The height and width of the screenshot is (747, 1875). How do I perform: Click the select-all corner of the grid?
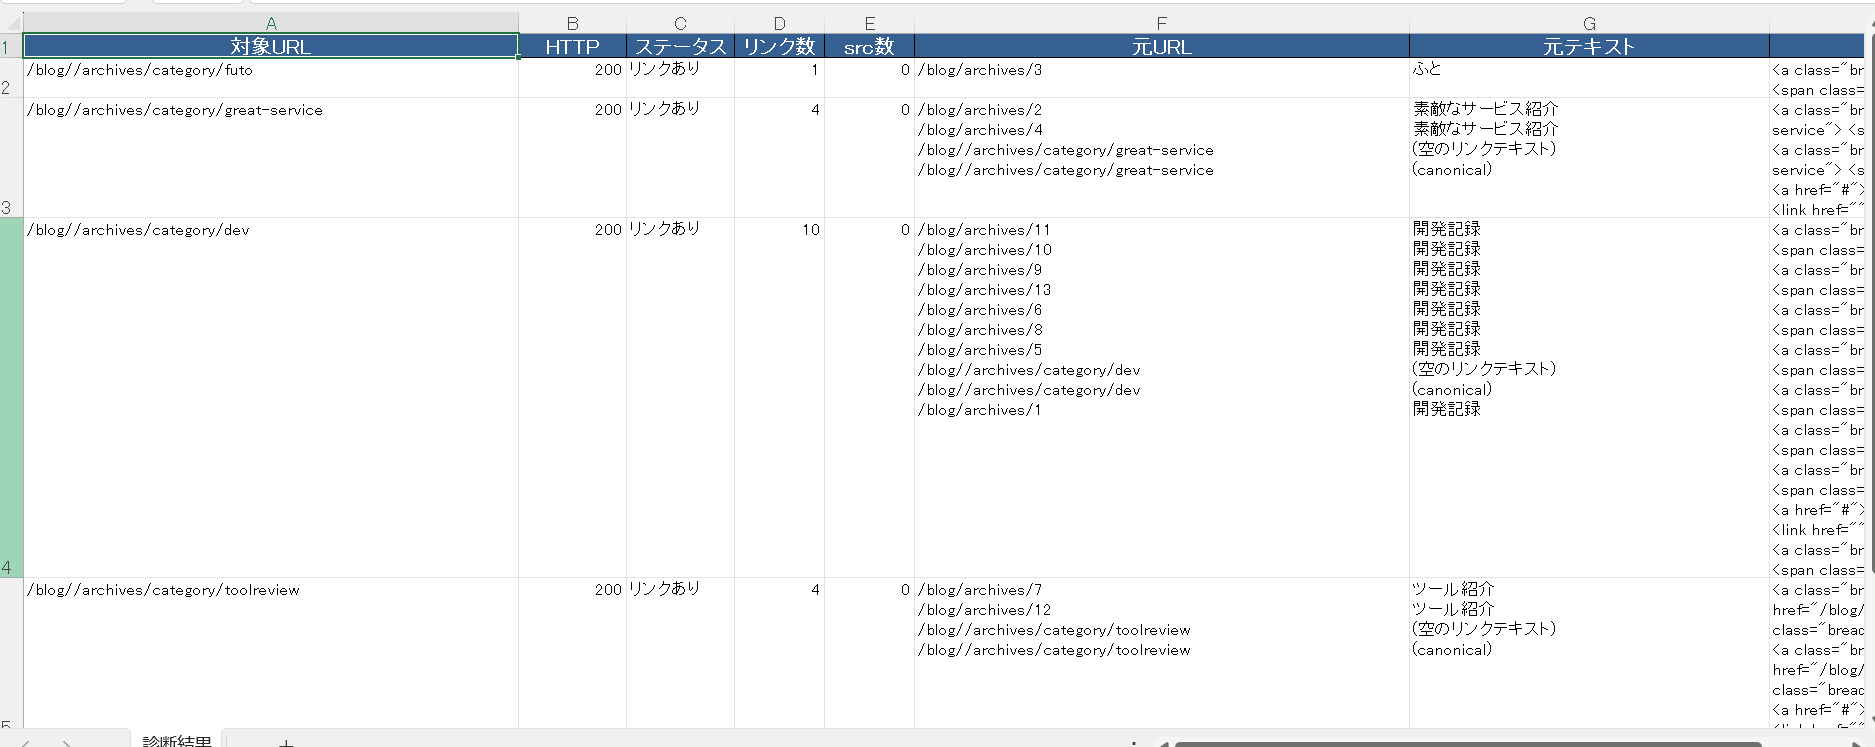pos(11,23)
